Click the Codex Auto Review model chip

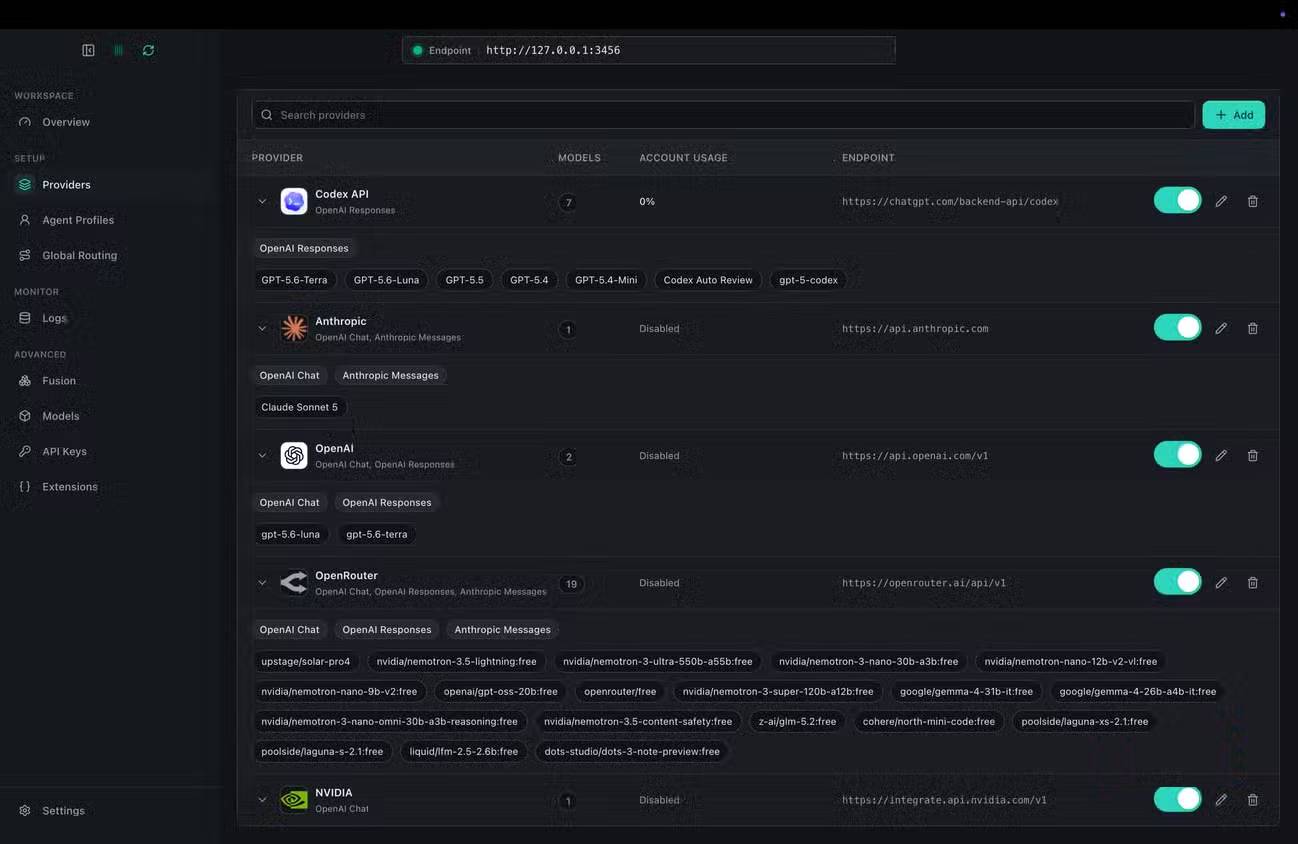[x=708, y=280]
